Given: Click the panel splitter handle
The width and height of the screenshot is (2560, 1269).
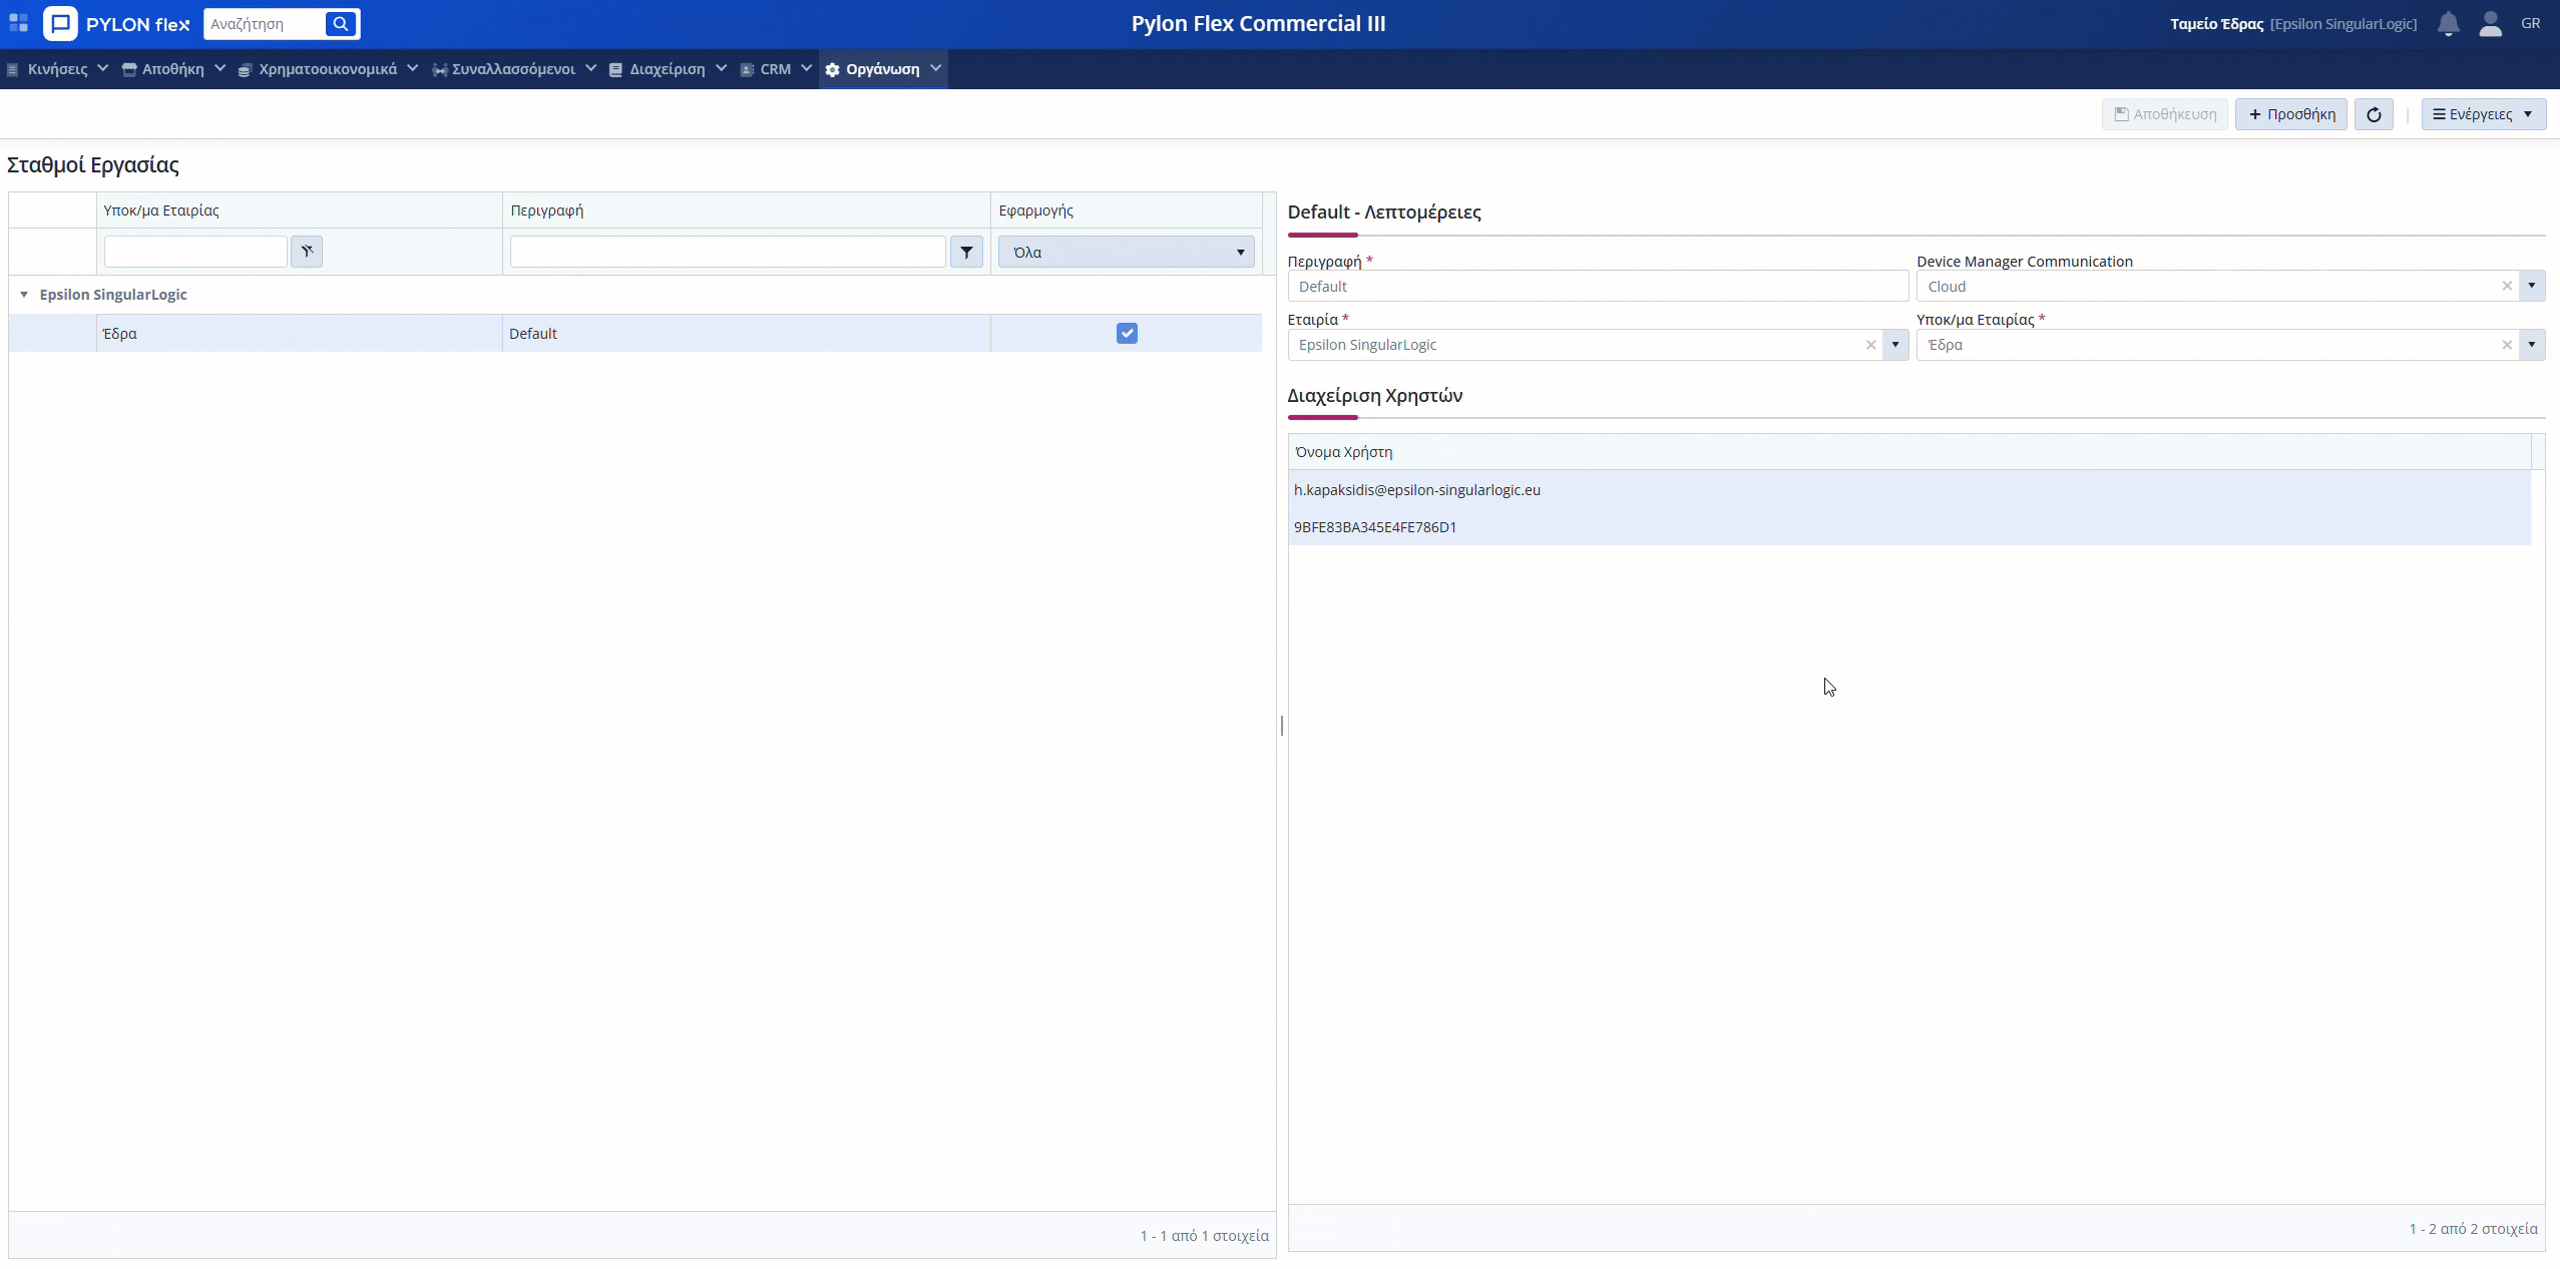Looking at the screenshot, I should tap(1281, 725).
